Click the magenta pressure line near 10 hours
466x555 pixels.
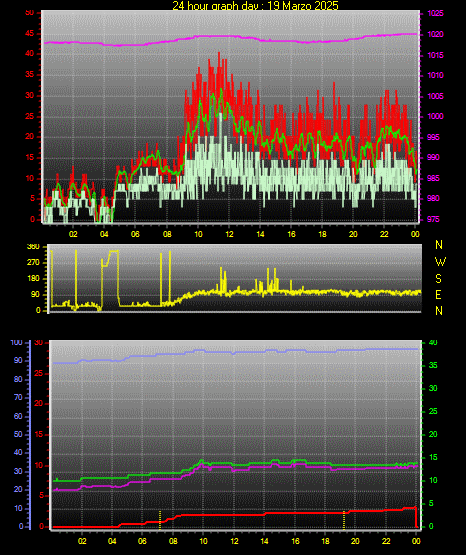tap(198, 36)
